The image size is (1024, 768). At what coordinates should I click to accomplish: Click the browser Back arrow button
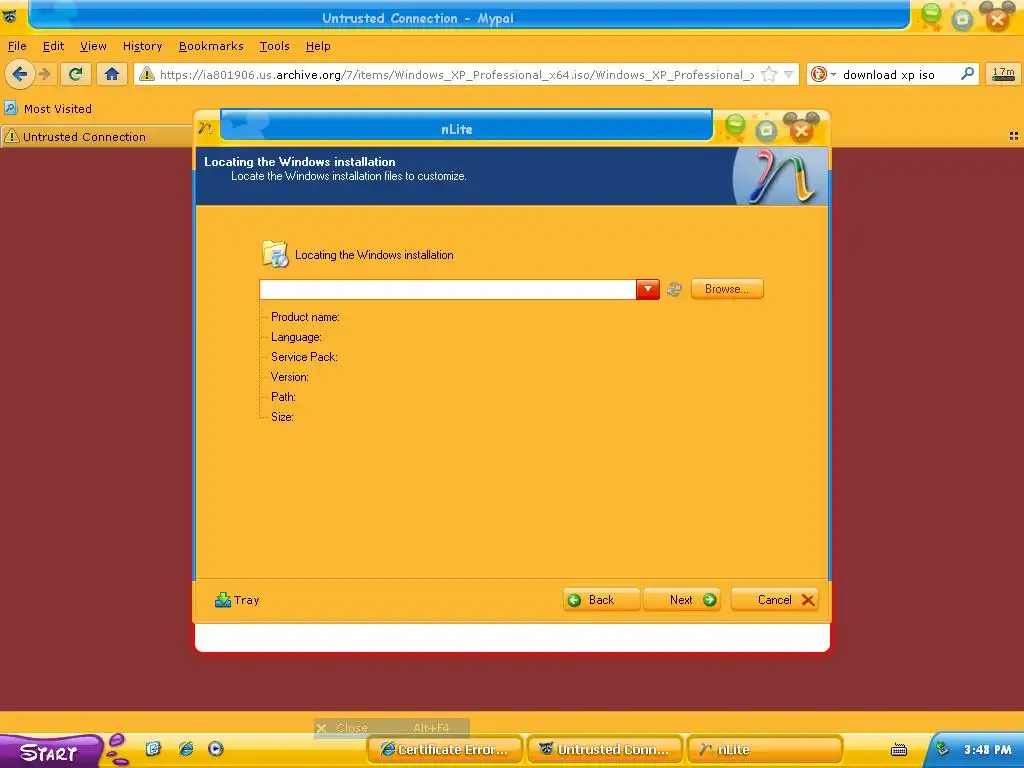(20, 74)
